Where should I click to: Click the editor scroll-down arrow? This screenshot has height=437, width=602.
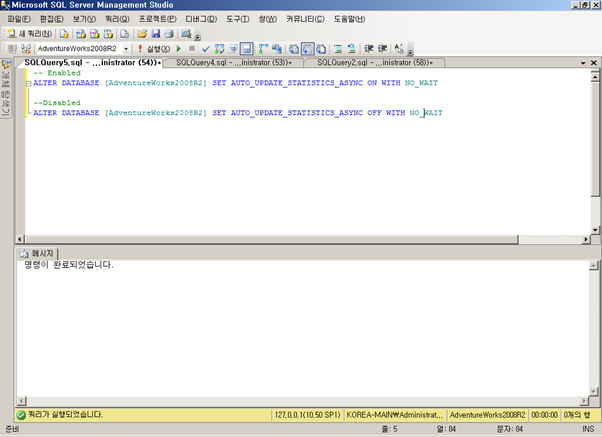595,230
